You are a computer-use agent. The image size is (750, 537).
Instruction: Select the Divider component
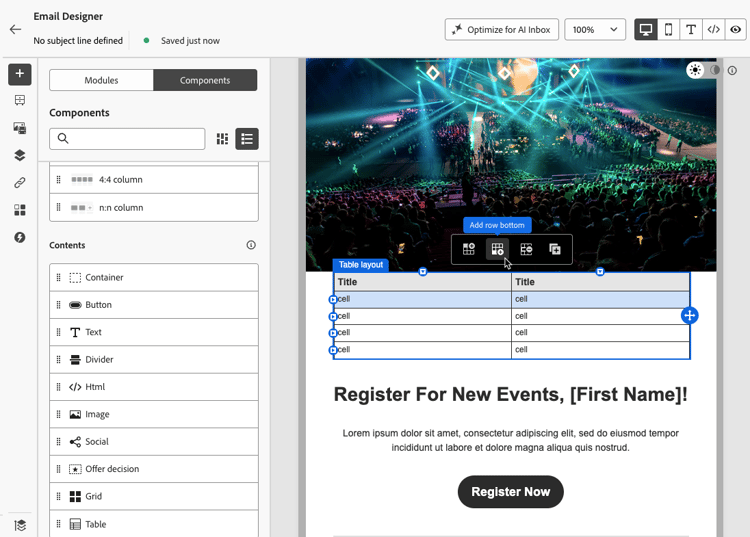154,359
